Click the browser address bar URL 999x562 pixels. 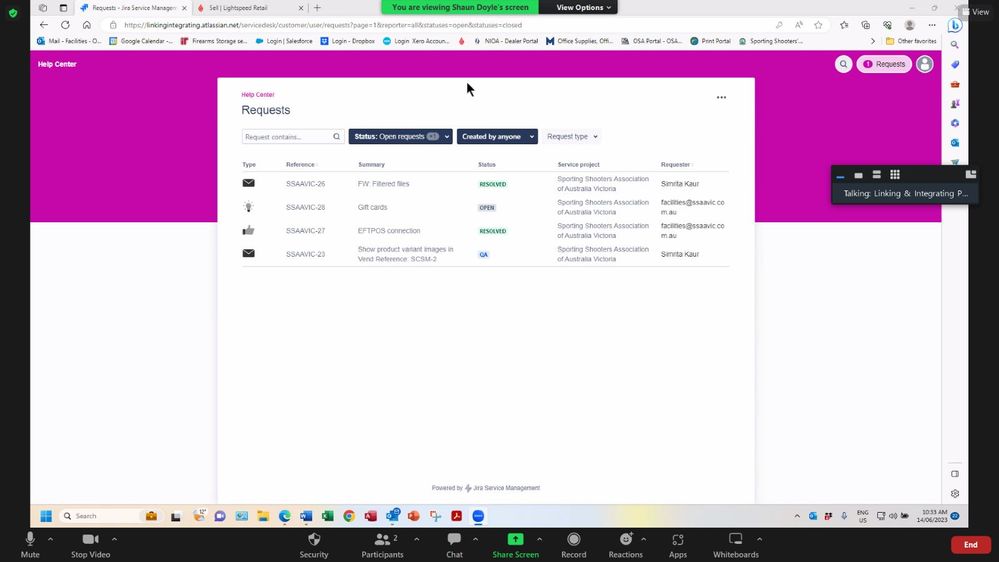tap(322, 25)
